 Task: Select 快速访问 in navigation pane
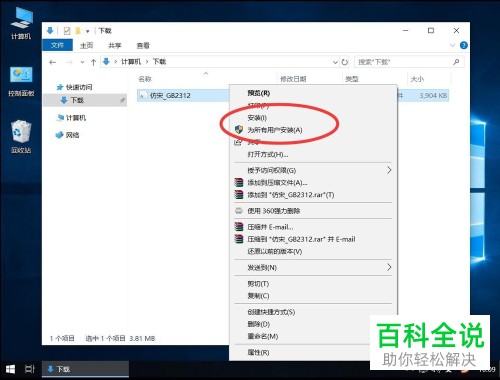click(x=79, y=87)
